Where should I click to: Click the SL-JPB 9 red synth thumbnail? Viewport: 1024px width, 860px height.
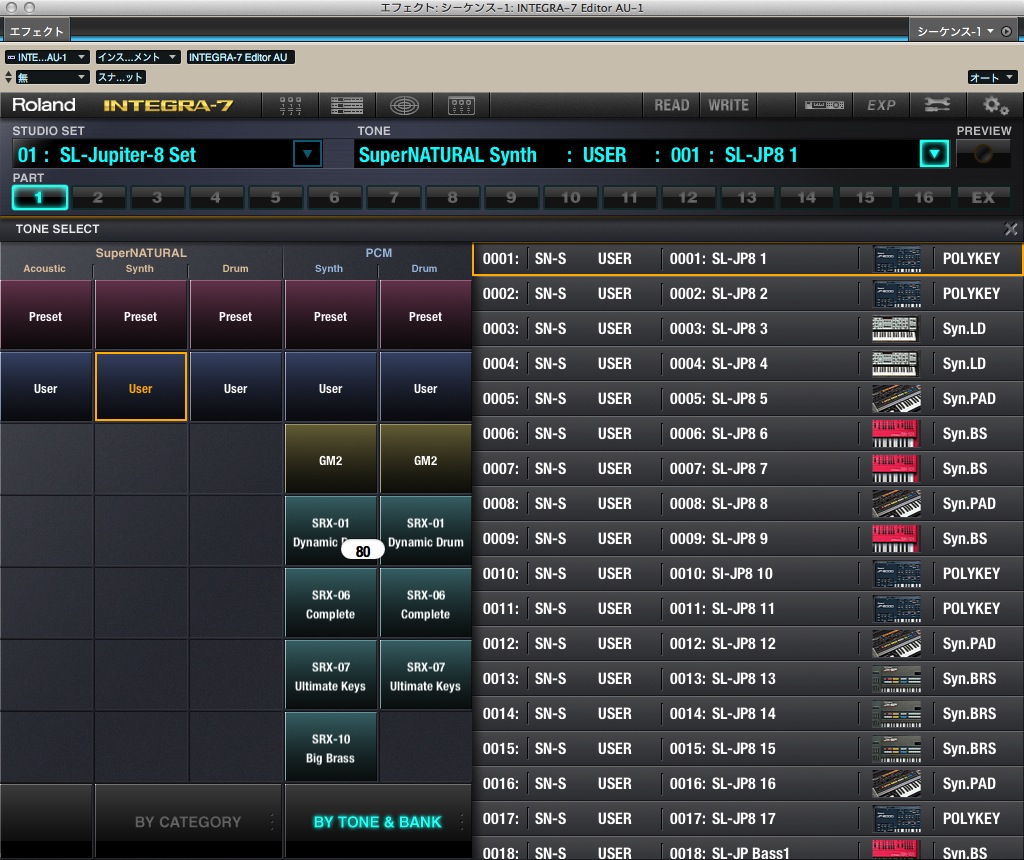tap(897, 539)
